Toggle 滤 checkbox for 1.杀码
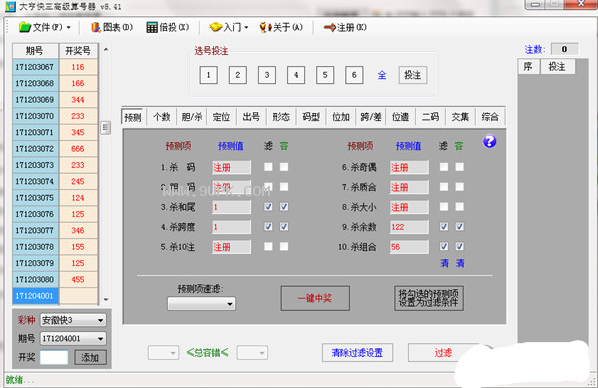This screenshot has height=388, width=598. 268,167
